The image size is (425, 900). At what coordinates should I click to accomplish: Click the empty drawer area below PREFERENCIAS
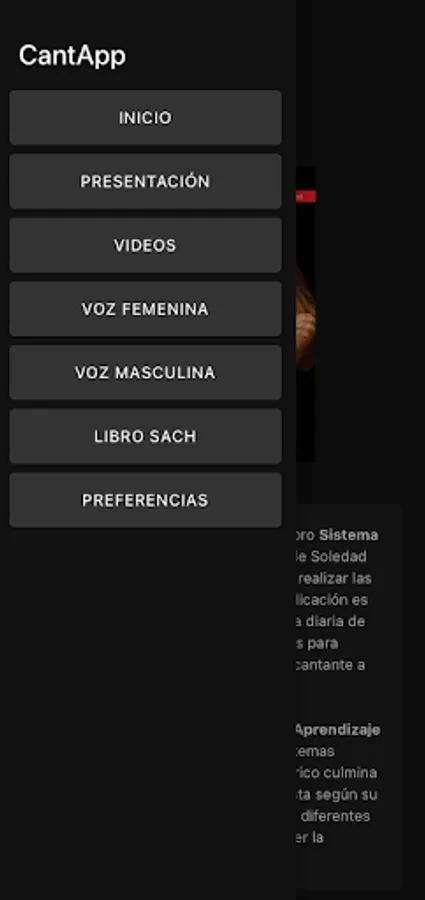tap(148, 712)
